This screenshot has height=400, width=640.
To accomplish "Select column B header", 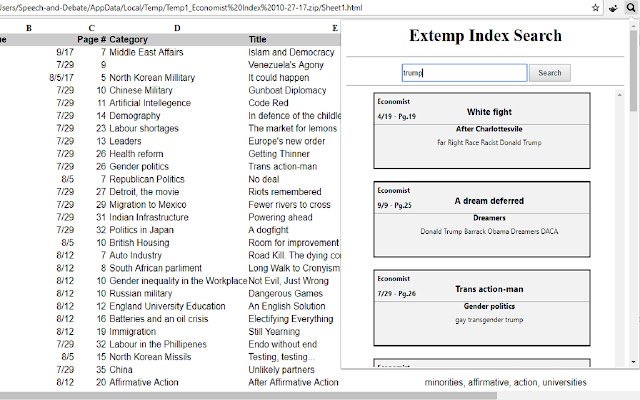I will 29,28.
